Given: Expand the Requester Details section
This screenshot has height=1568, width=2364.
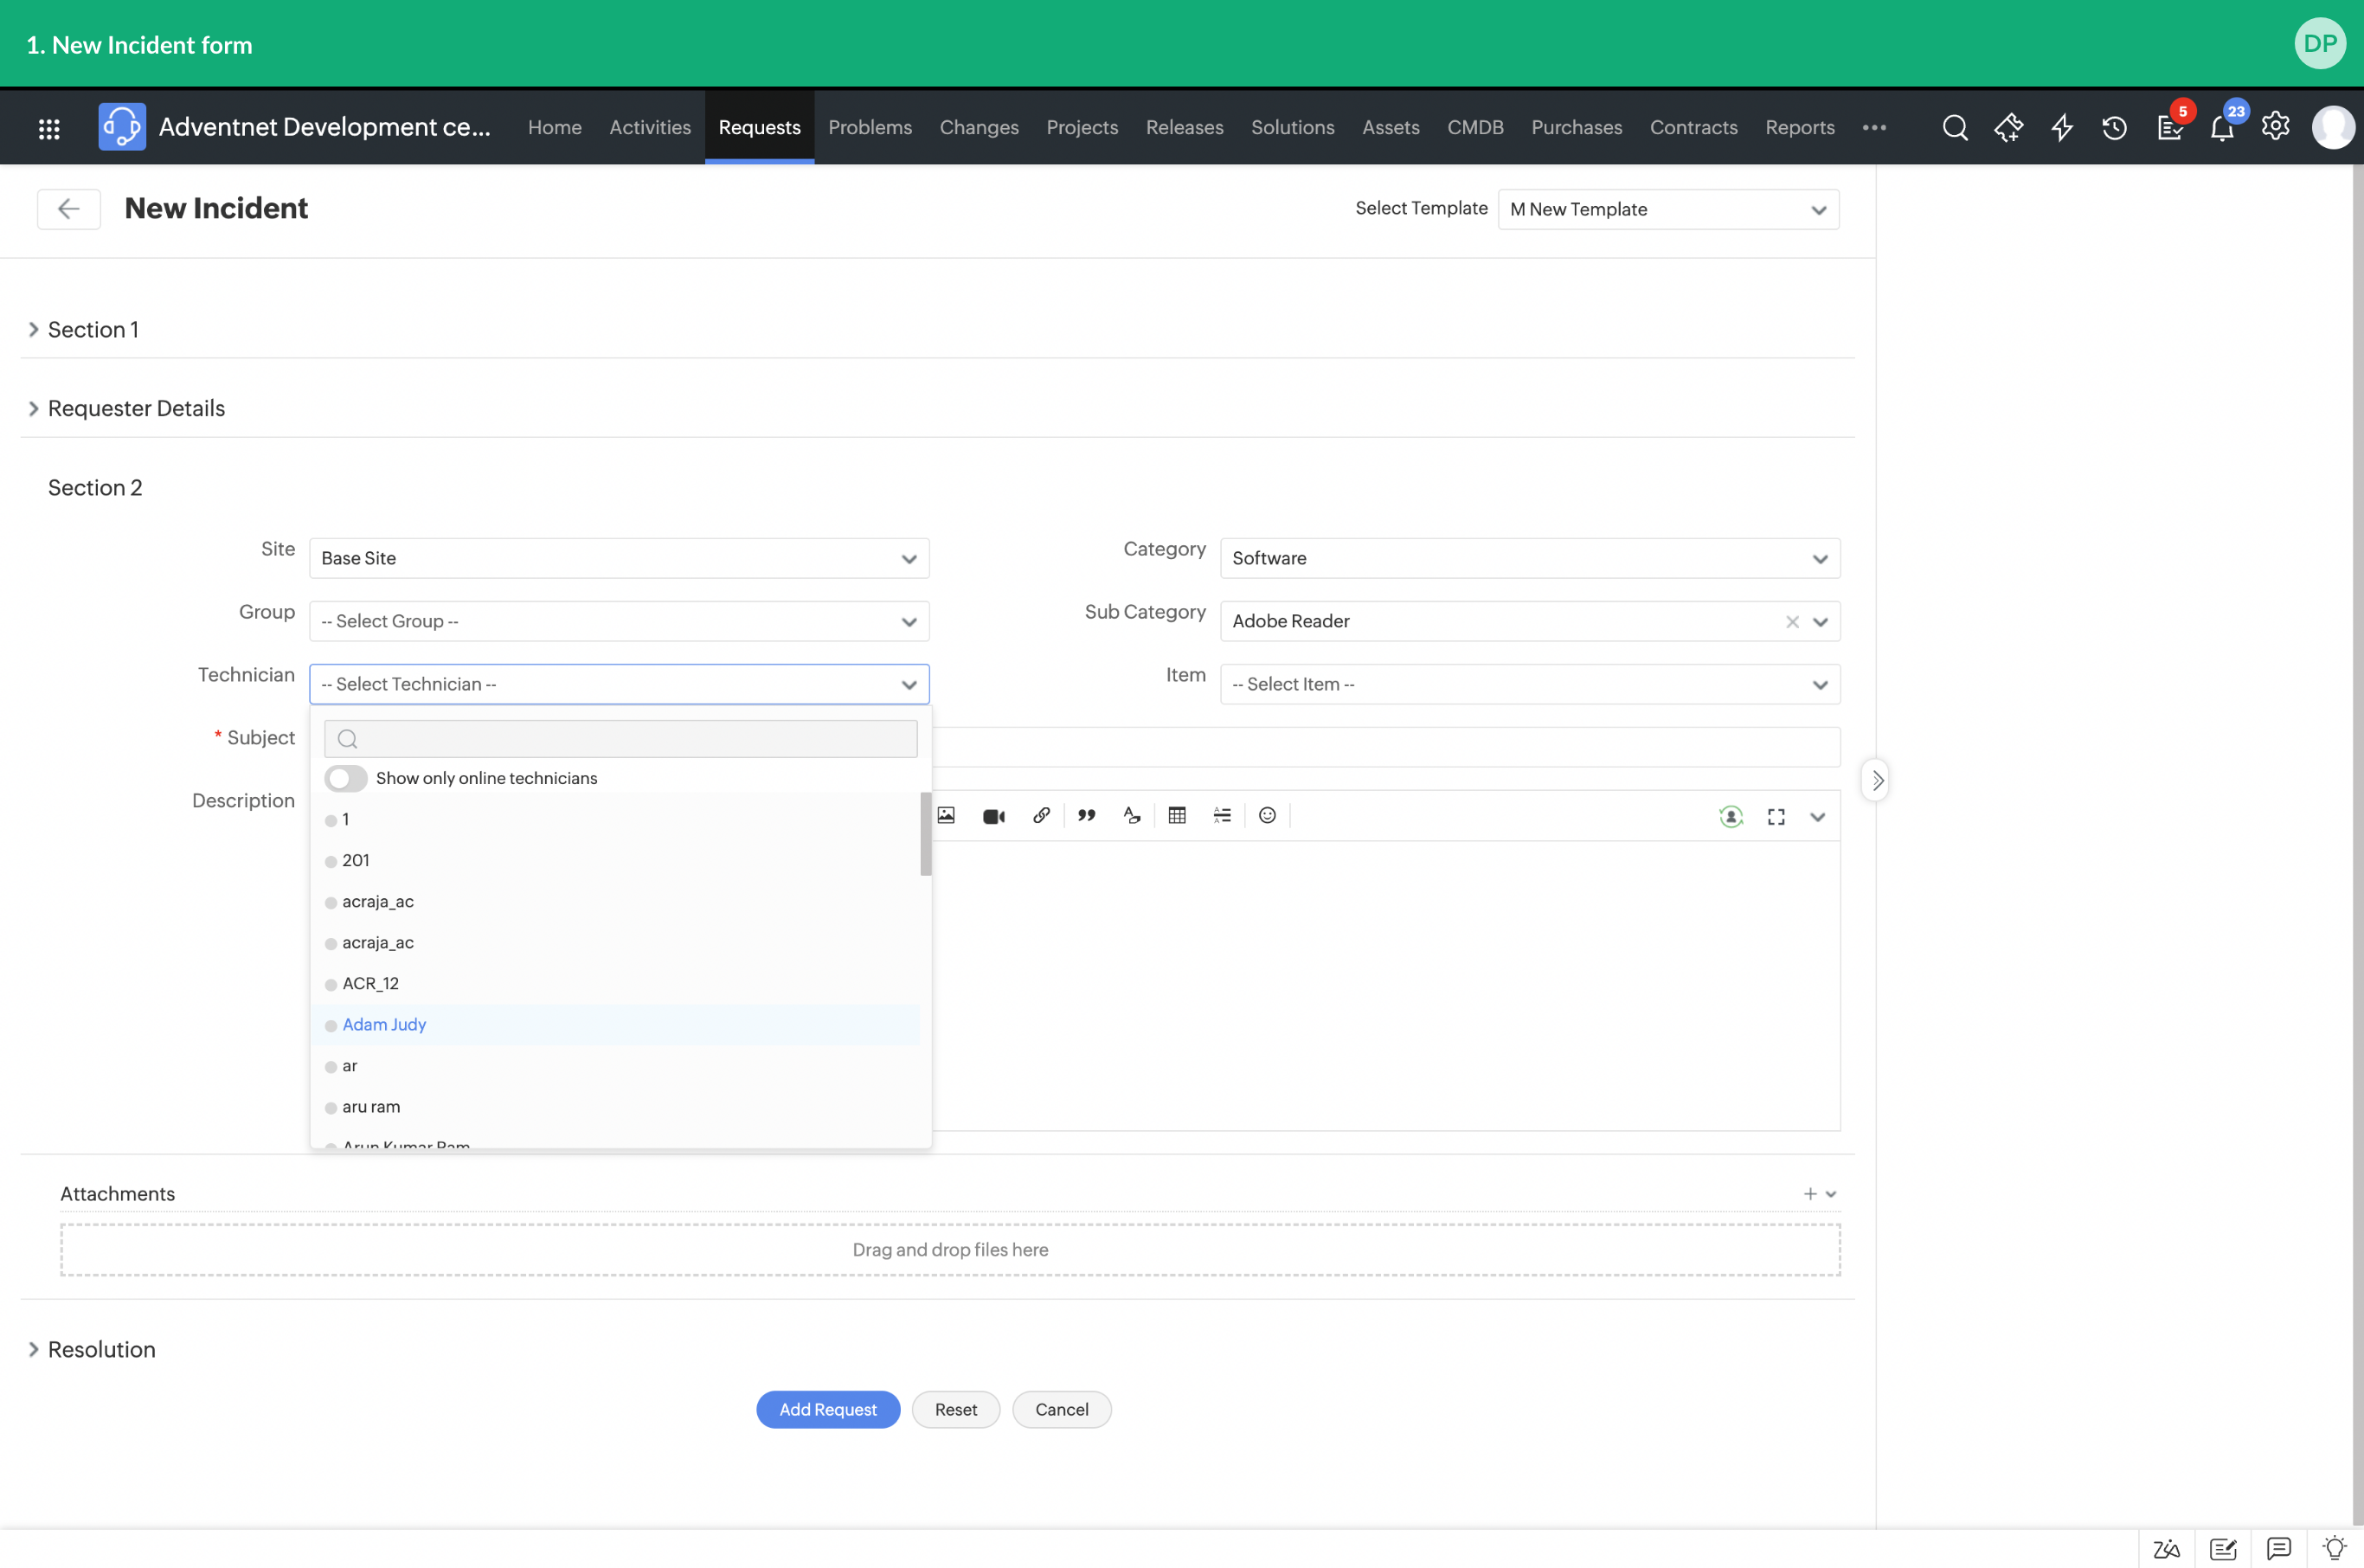Looking at the screenshot, I should 136,408.
